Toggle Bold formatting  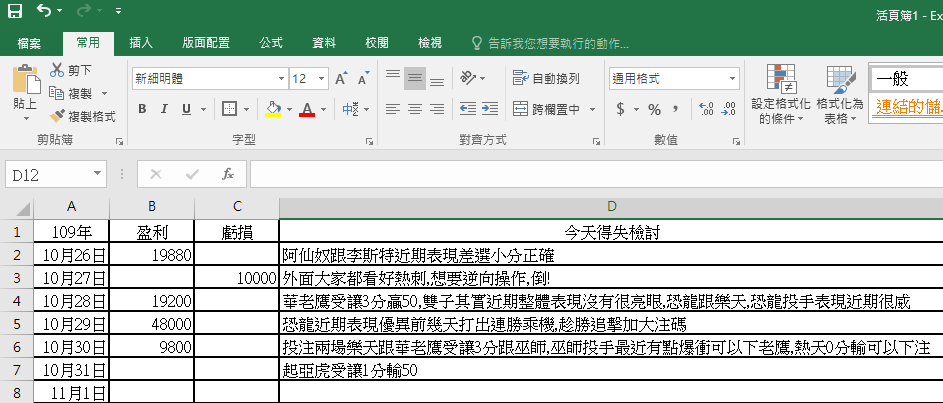click(x=142, y=109)
